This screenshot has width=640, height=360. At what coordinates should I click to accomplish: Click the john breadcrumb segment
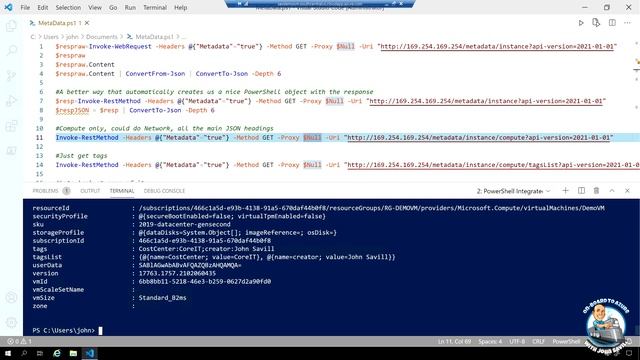pos(72,37)
